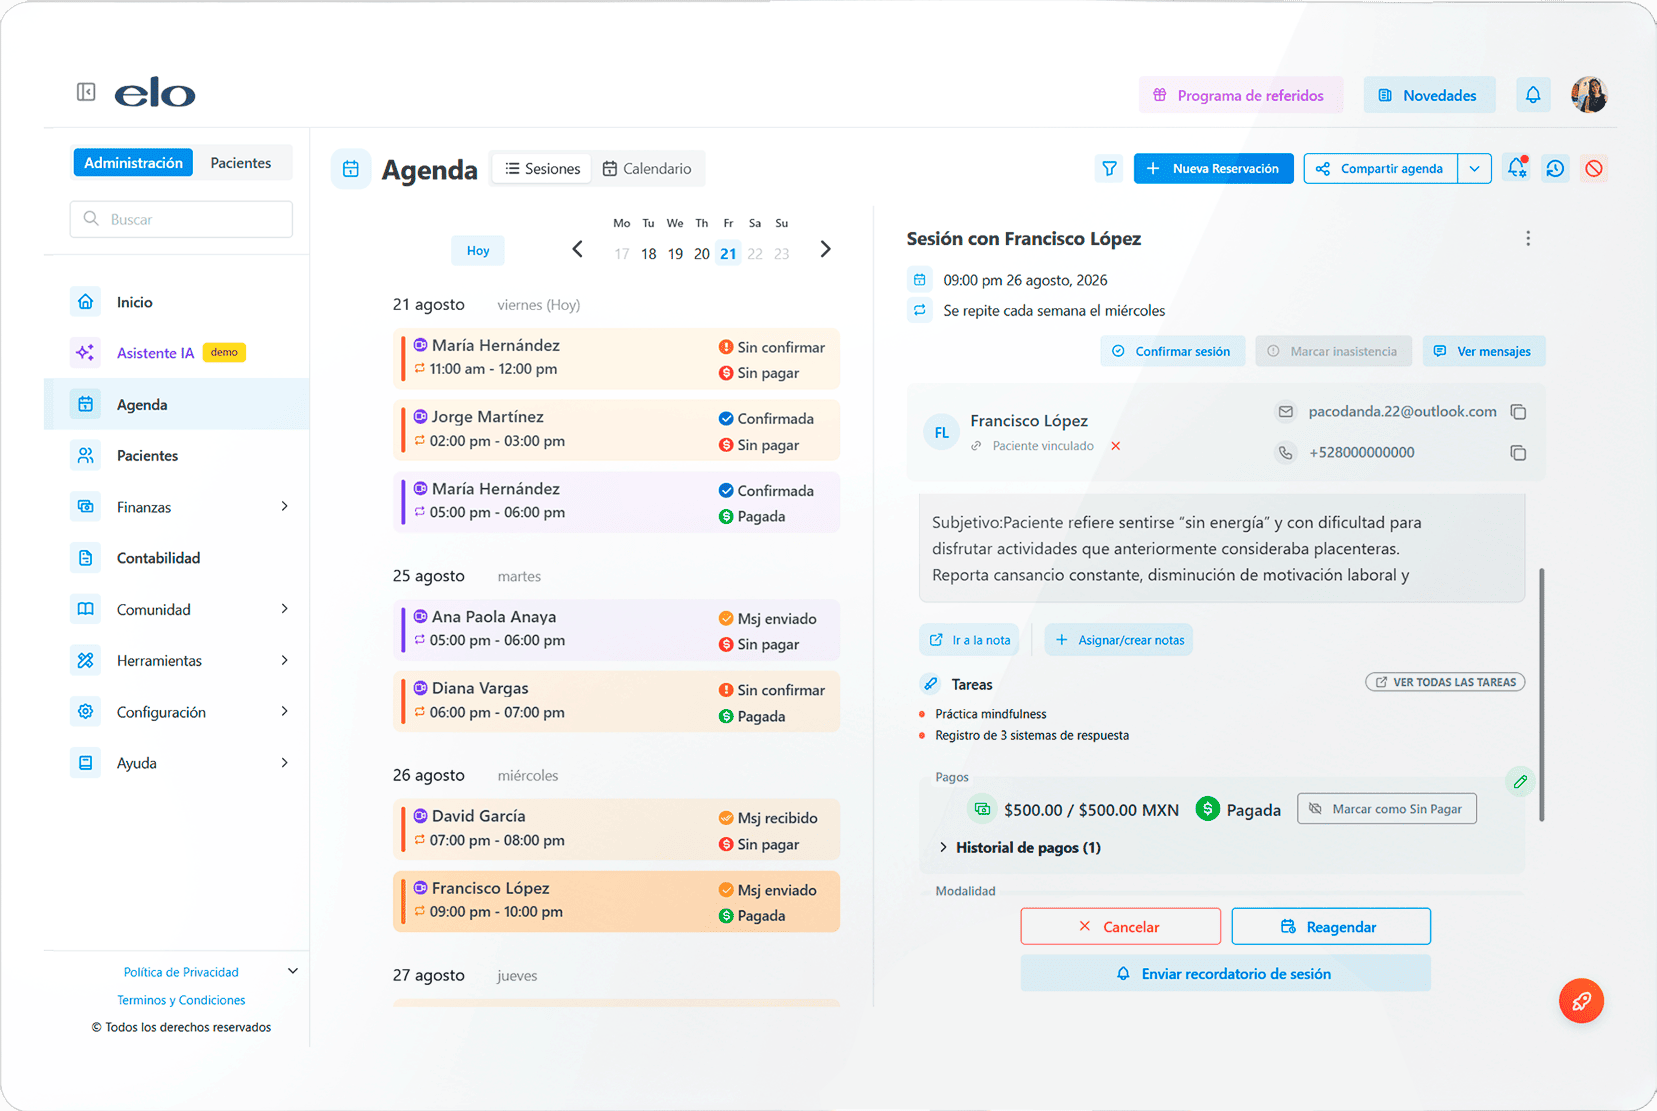The height and width of the screenshot is (1111, 1657).
Task: Open the three-dot session options menu
Action: (1528, 238)
